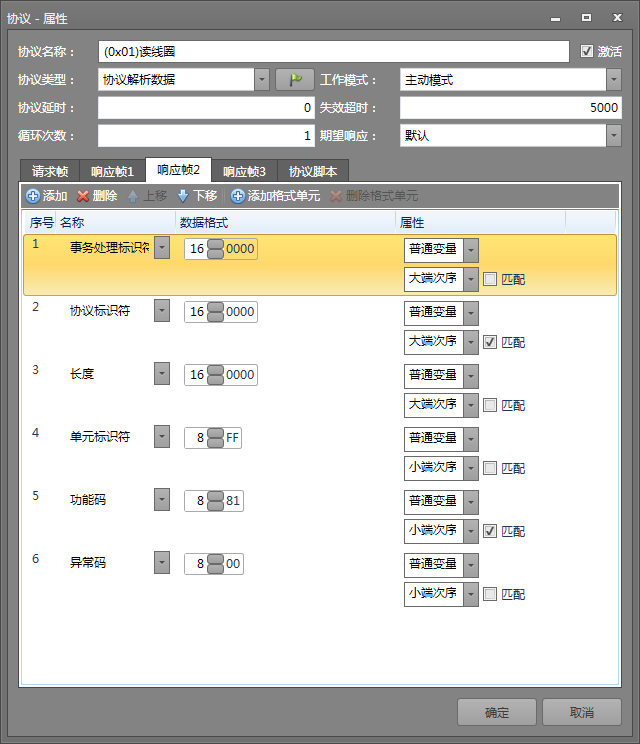The height and width of the screenshot is (744, 640).
Task: Toggle the 激活 checkbox
Action: coord(587,51)
